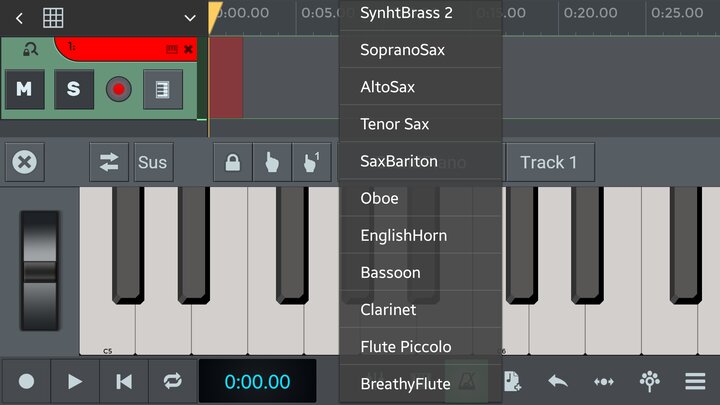Go back with the left arrow icon

[x=19, y=18]
